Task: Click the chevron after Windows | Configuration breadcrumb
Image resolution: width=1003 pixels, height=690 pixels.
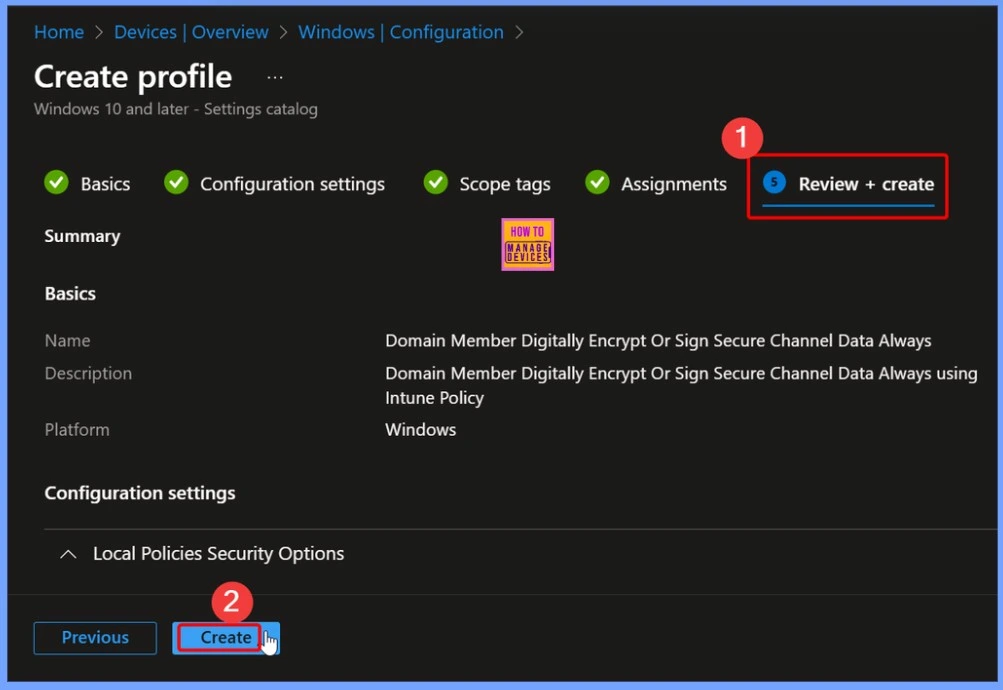Action: coord(519,32)
